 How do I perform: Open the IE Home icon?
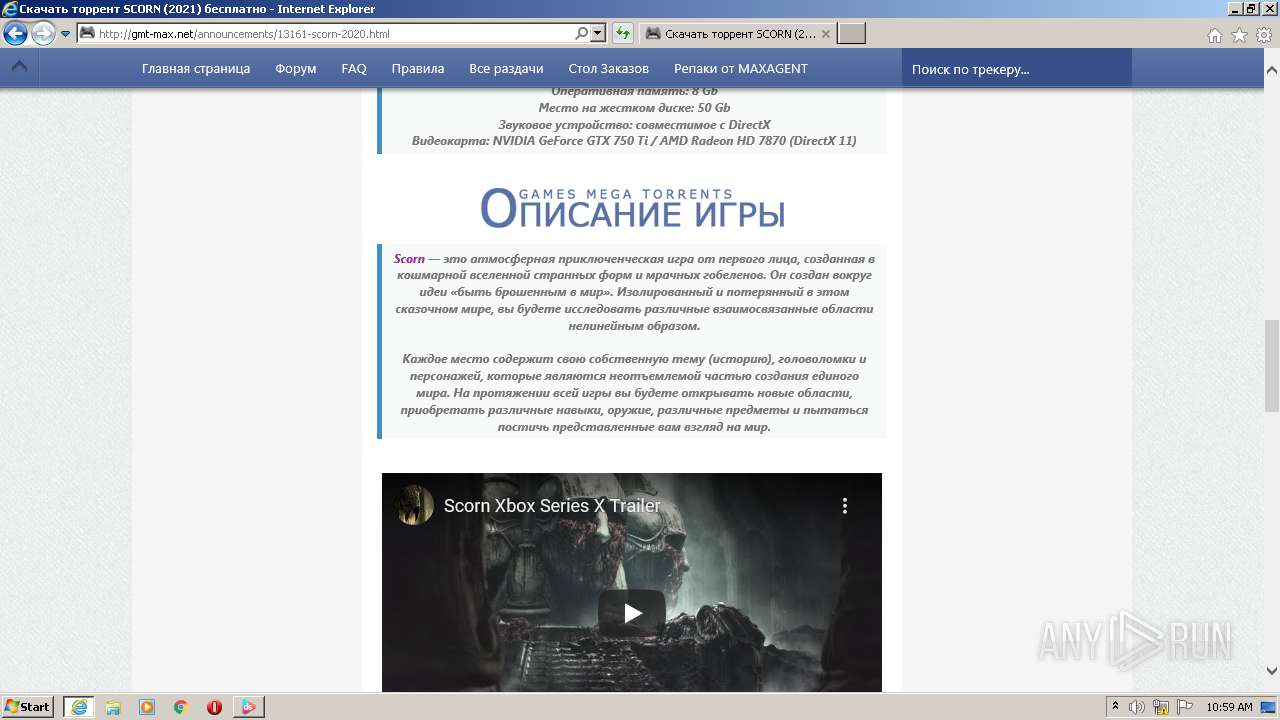[1214, 35]
